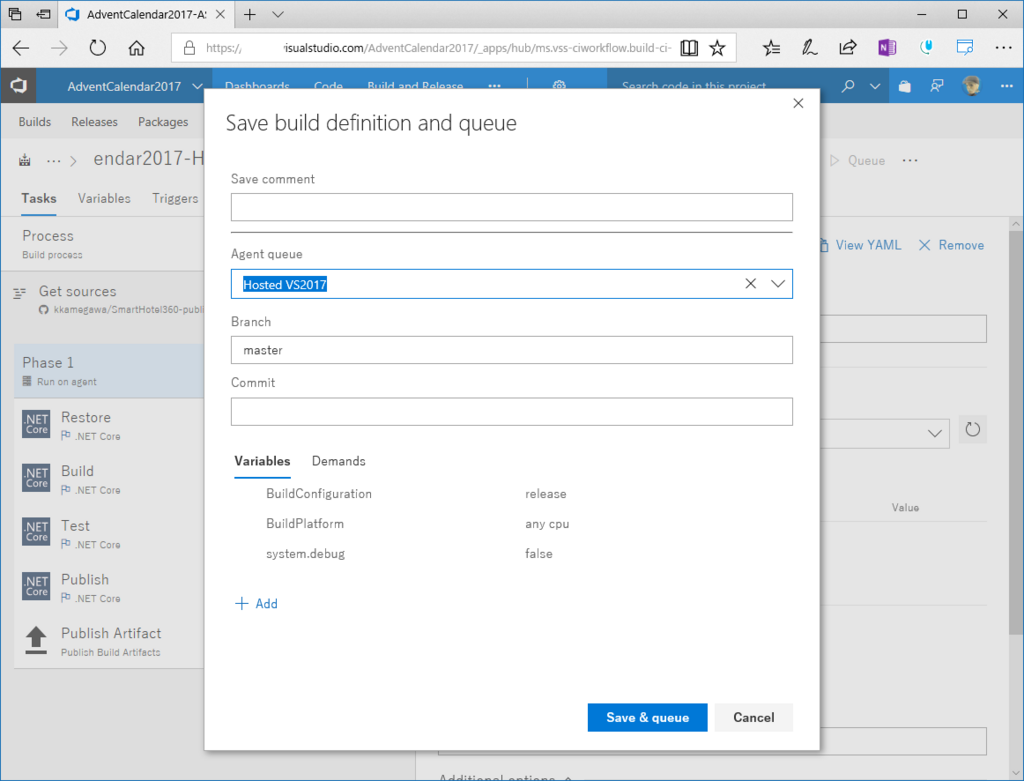The width and height of the screenshot is (1024, 781).
Task: Open the favorites hub icon
Action: click(771, 48)
